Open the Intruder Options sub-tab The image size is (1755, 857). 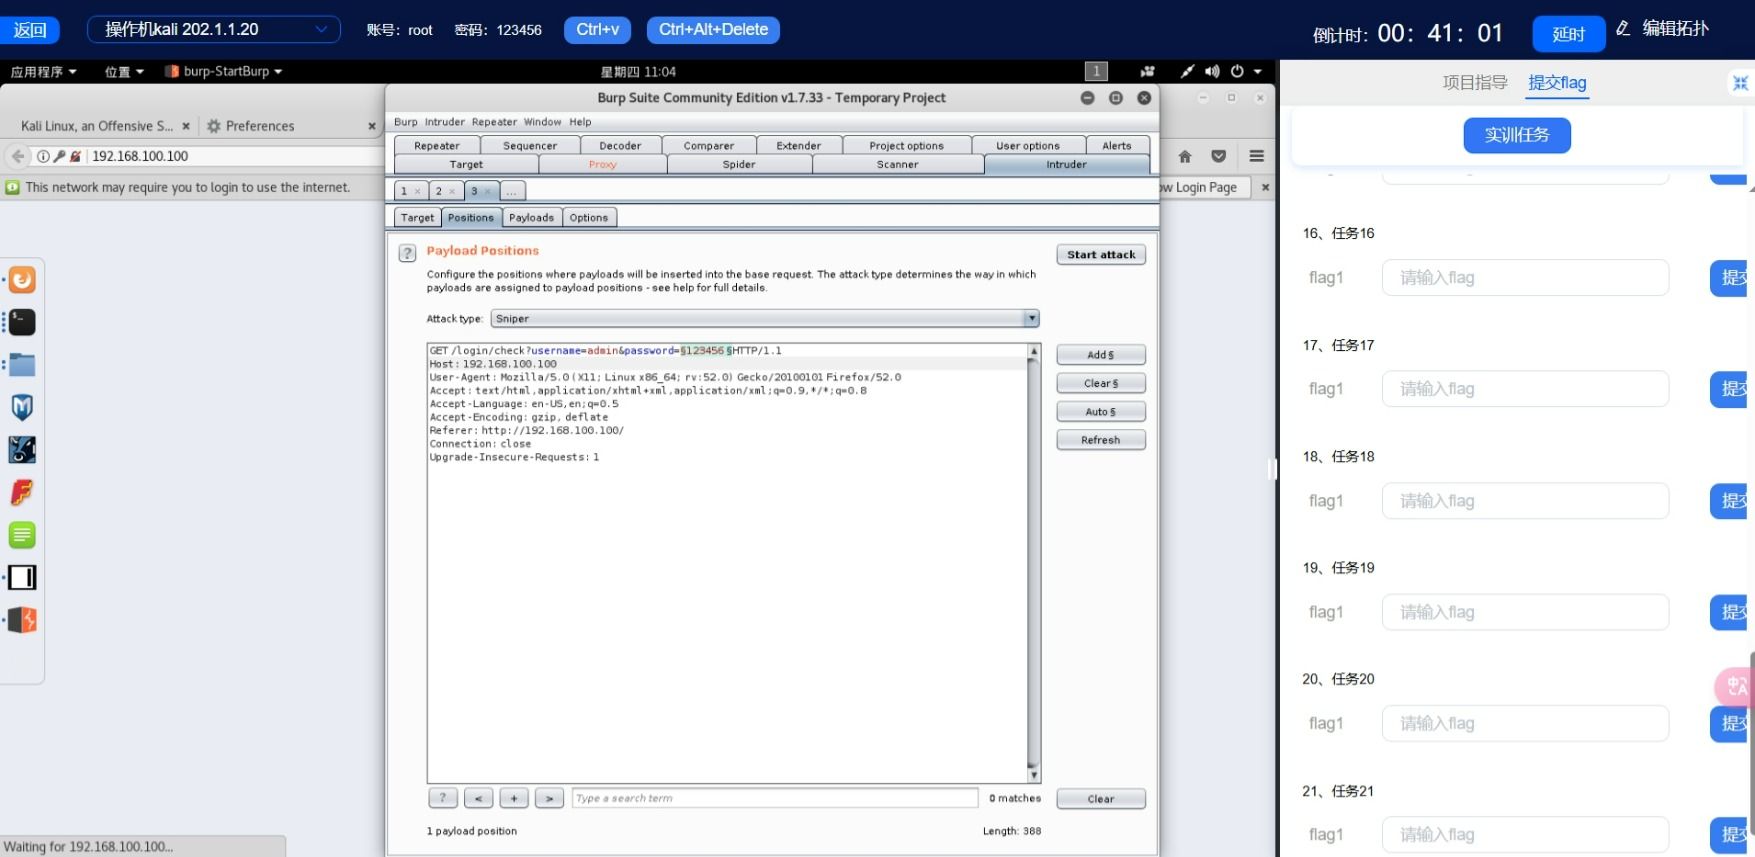click(588, 217)
